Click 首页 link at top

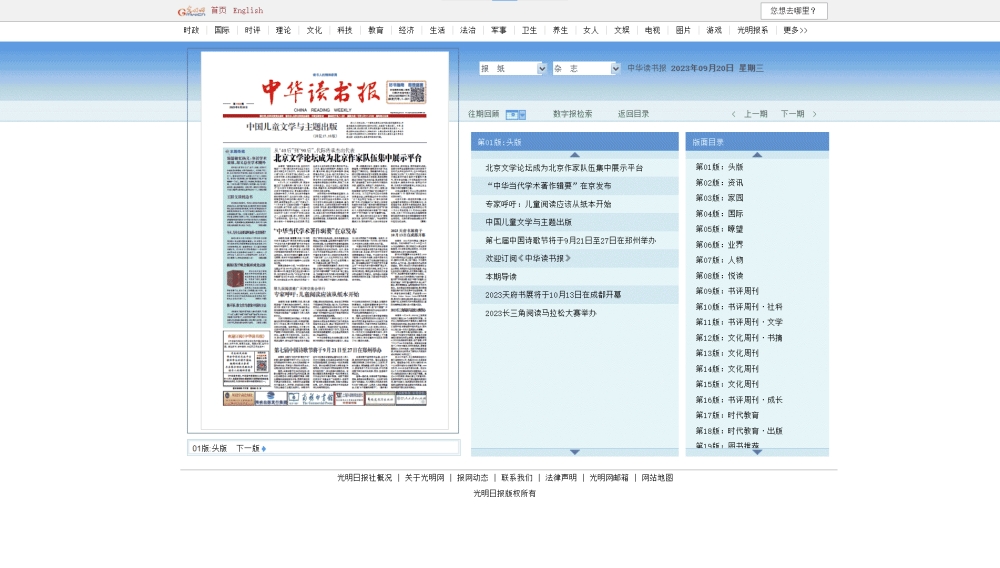click(219, 10)
